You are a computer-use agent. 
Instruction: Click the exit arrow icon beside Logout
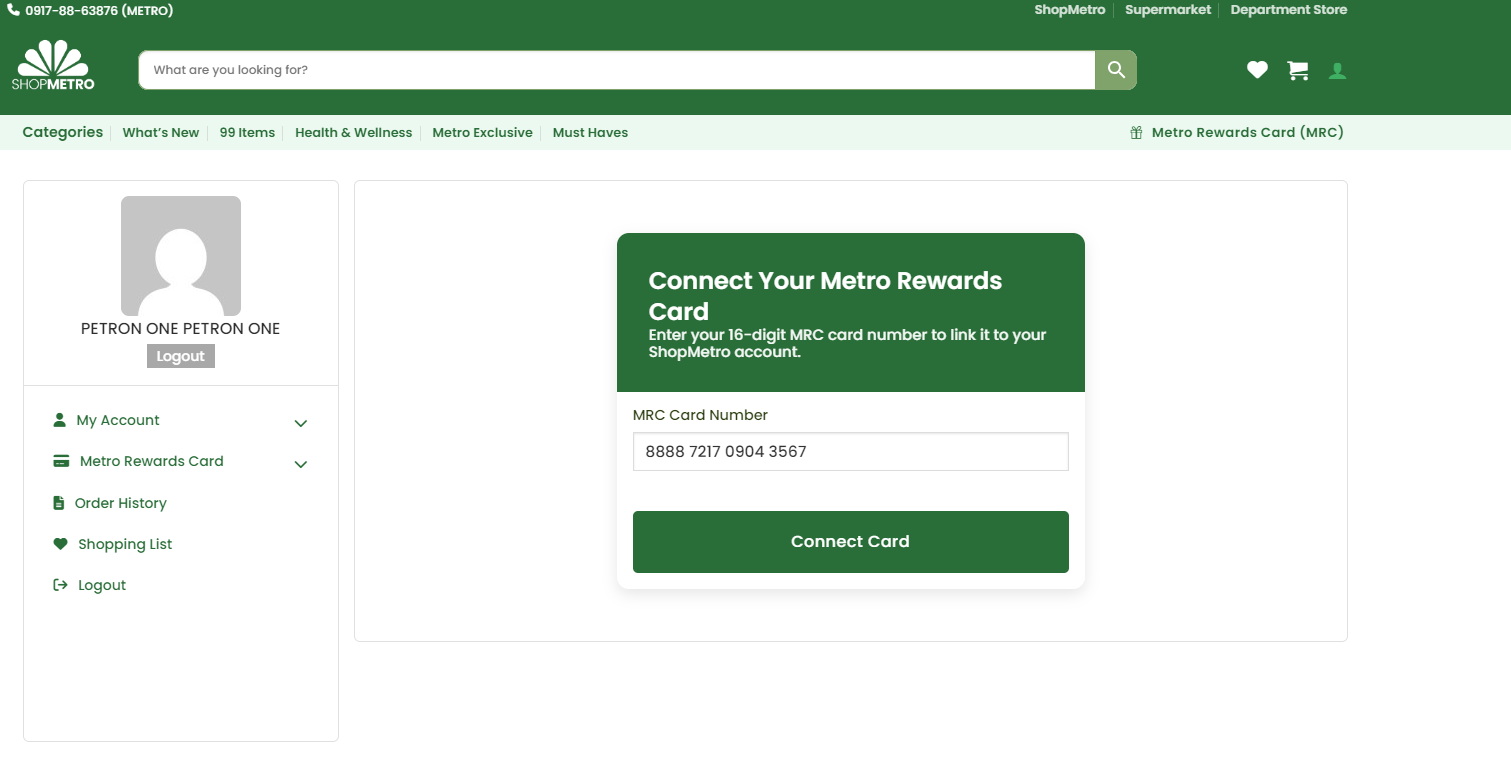60,585
